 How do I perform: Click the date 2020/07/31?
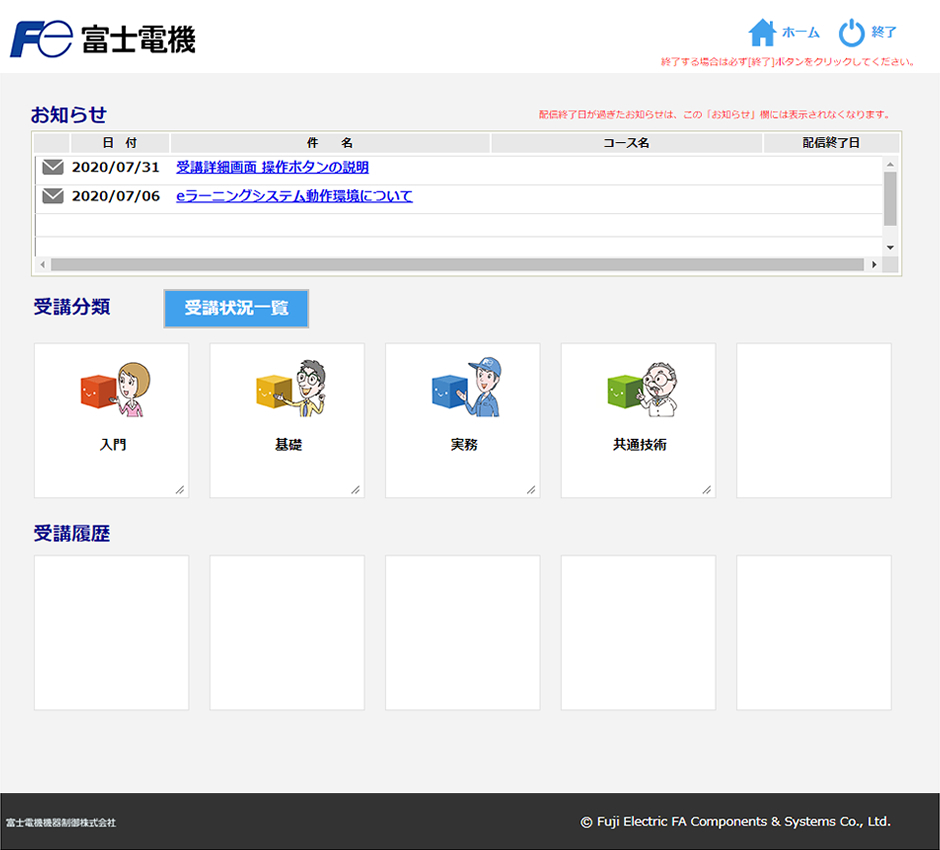coord(116,167)
